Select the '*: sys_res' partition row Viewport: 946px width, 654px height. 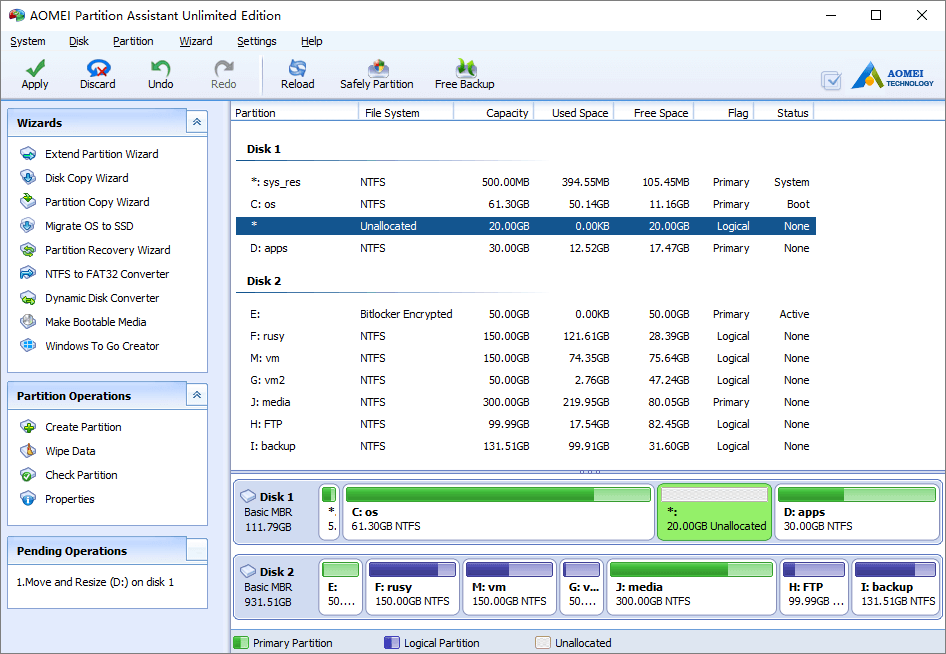pyautogui.click(x=525, y=182)
